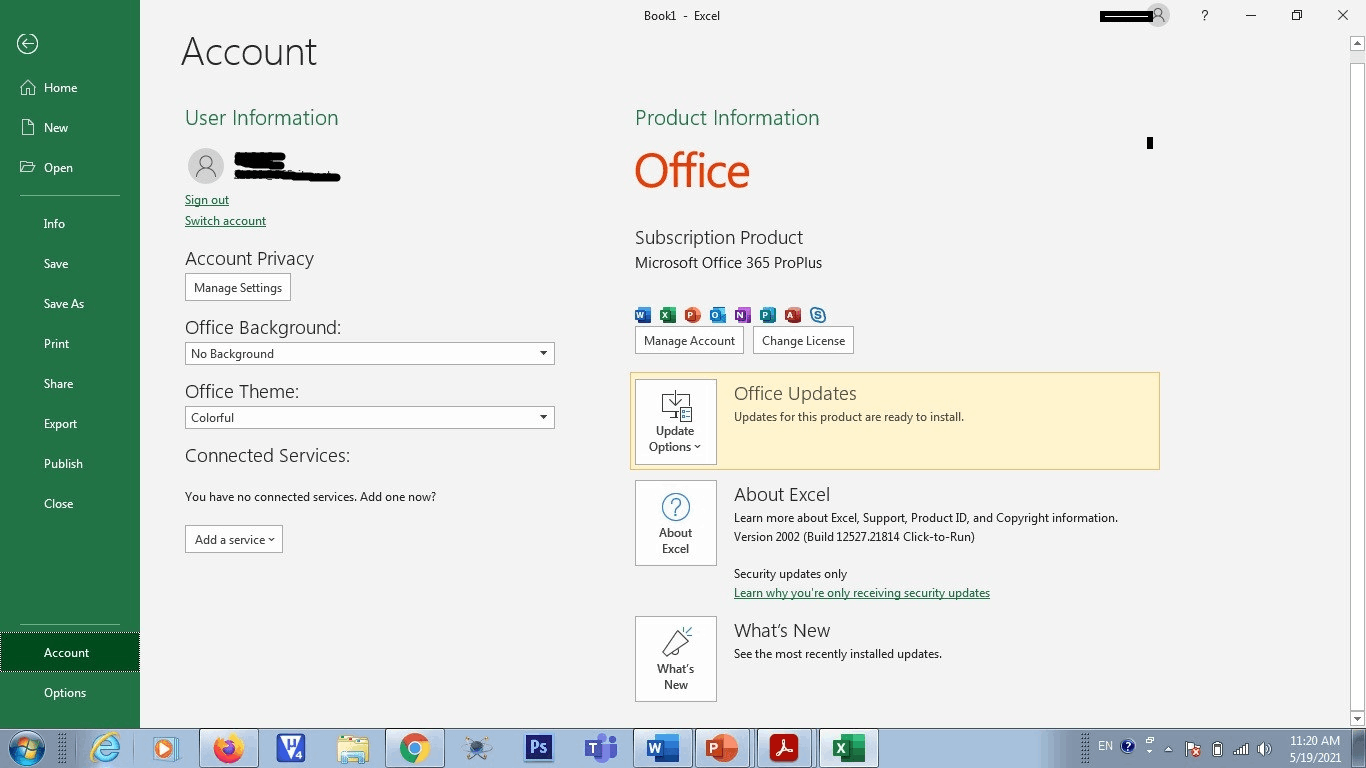Image resolution: width=1366 pixels, height=768 pixels.
Task: Open Firefox from the taskbar
Action: pos(229,748)
